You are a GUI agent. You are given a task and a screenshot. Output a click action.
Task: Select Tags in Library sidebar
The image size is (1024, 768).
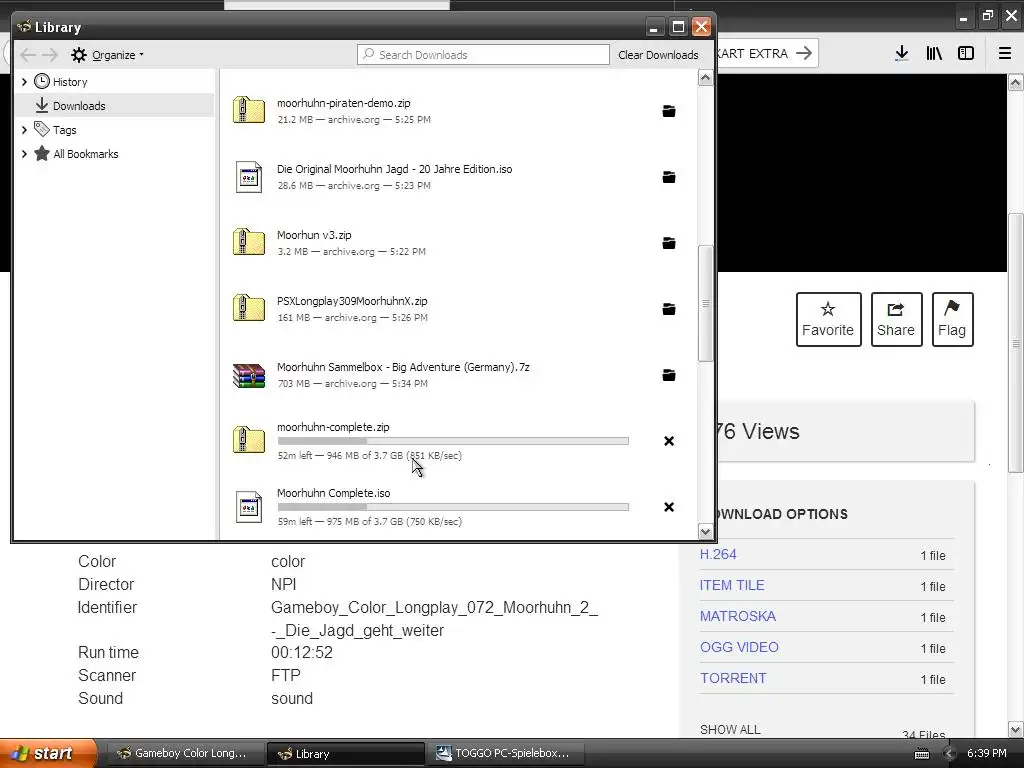point(65,130)
